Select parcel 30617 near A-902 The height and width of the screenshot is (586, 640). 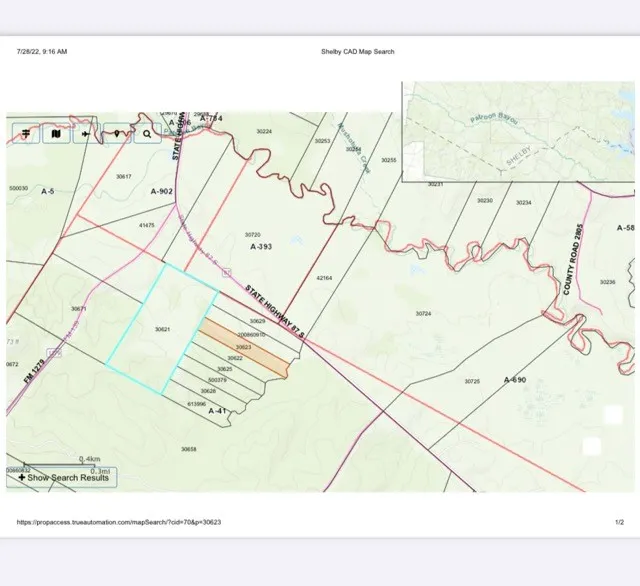(124, 176)
